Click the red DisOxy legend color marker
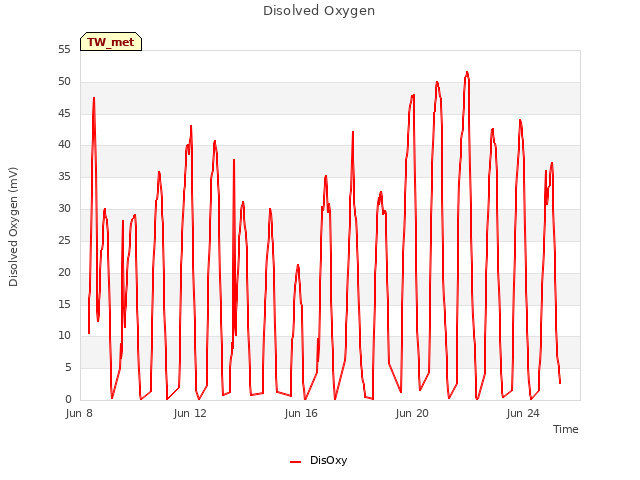Image resolution: width=640 pixels, height=480 pixels. coord(296,462)
